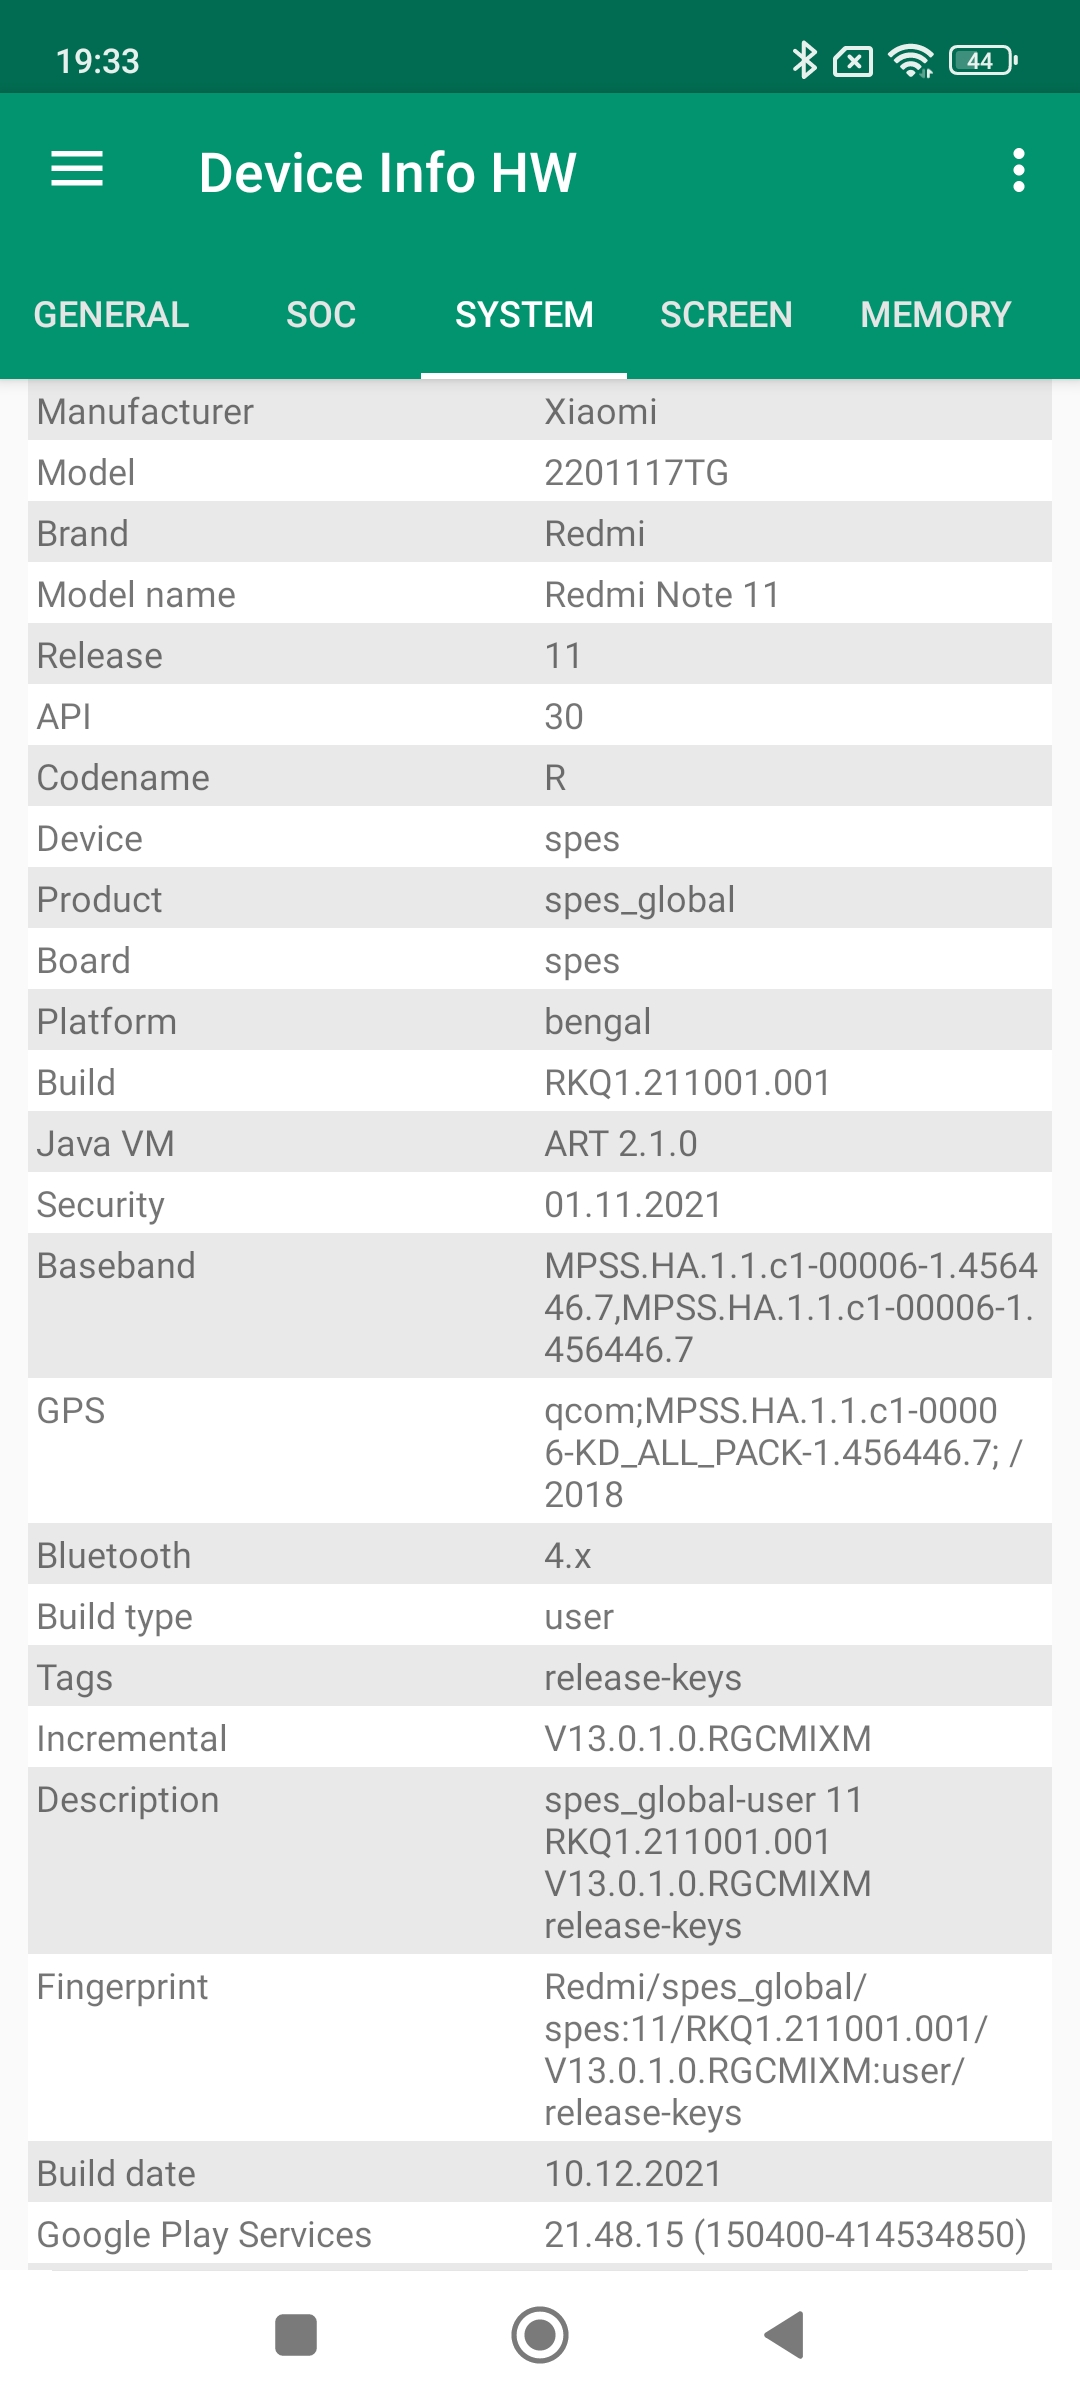Tap the battery level indicator
The image size is (1080, 2400).
click(984, 60)
